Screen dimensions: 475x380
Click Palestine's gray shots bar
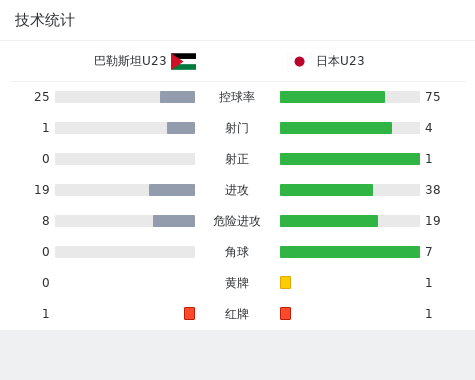(x=181, y=128)
